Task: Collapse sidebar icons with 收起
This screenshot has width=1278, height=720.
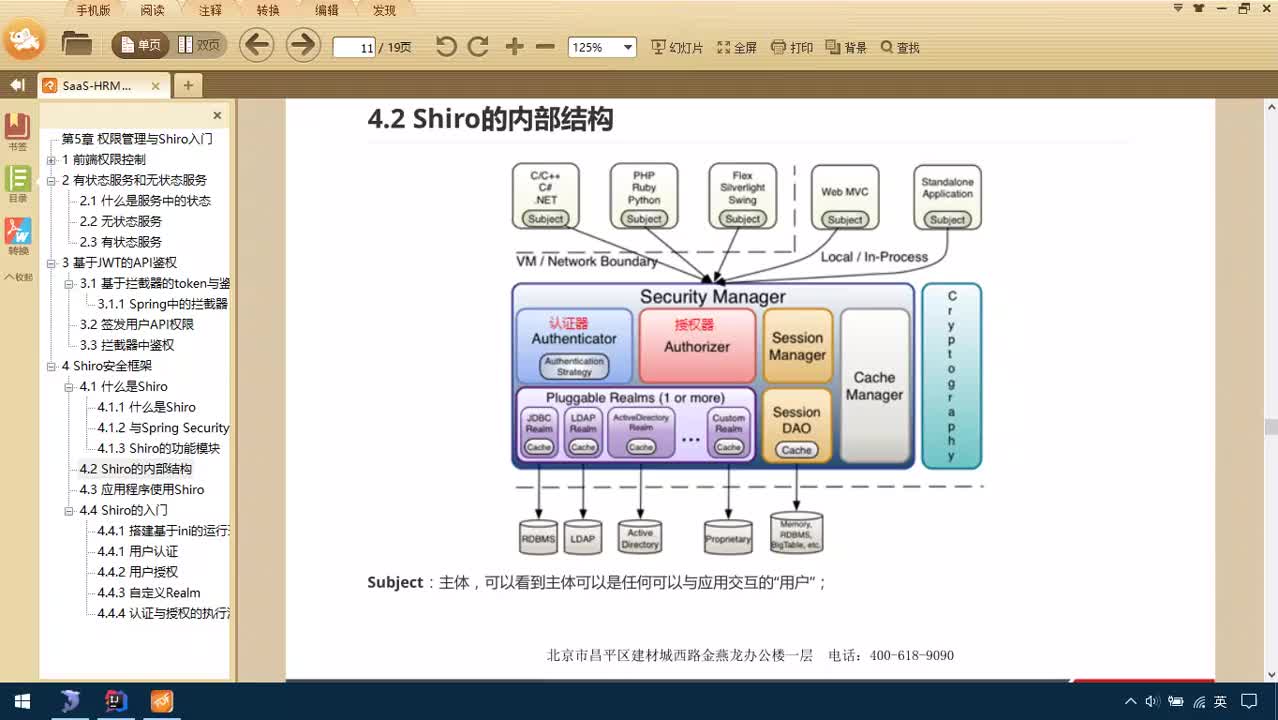Action: pyautogui.click(x=18, y=277)
